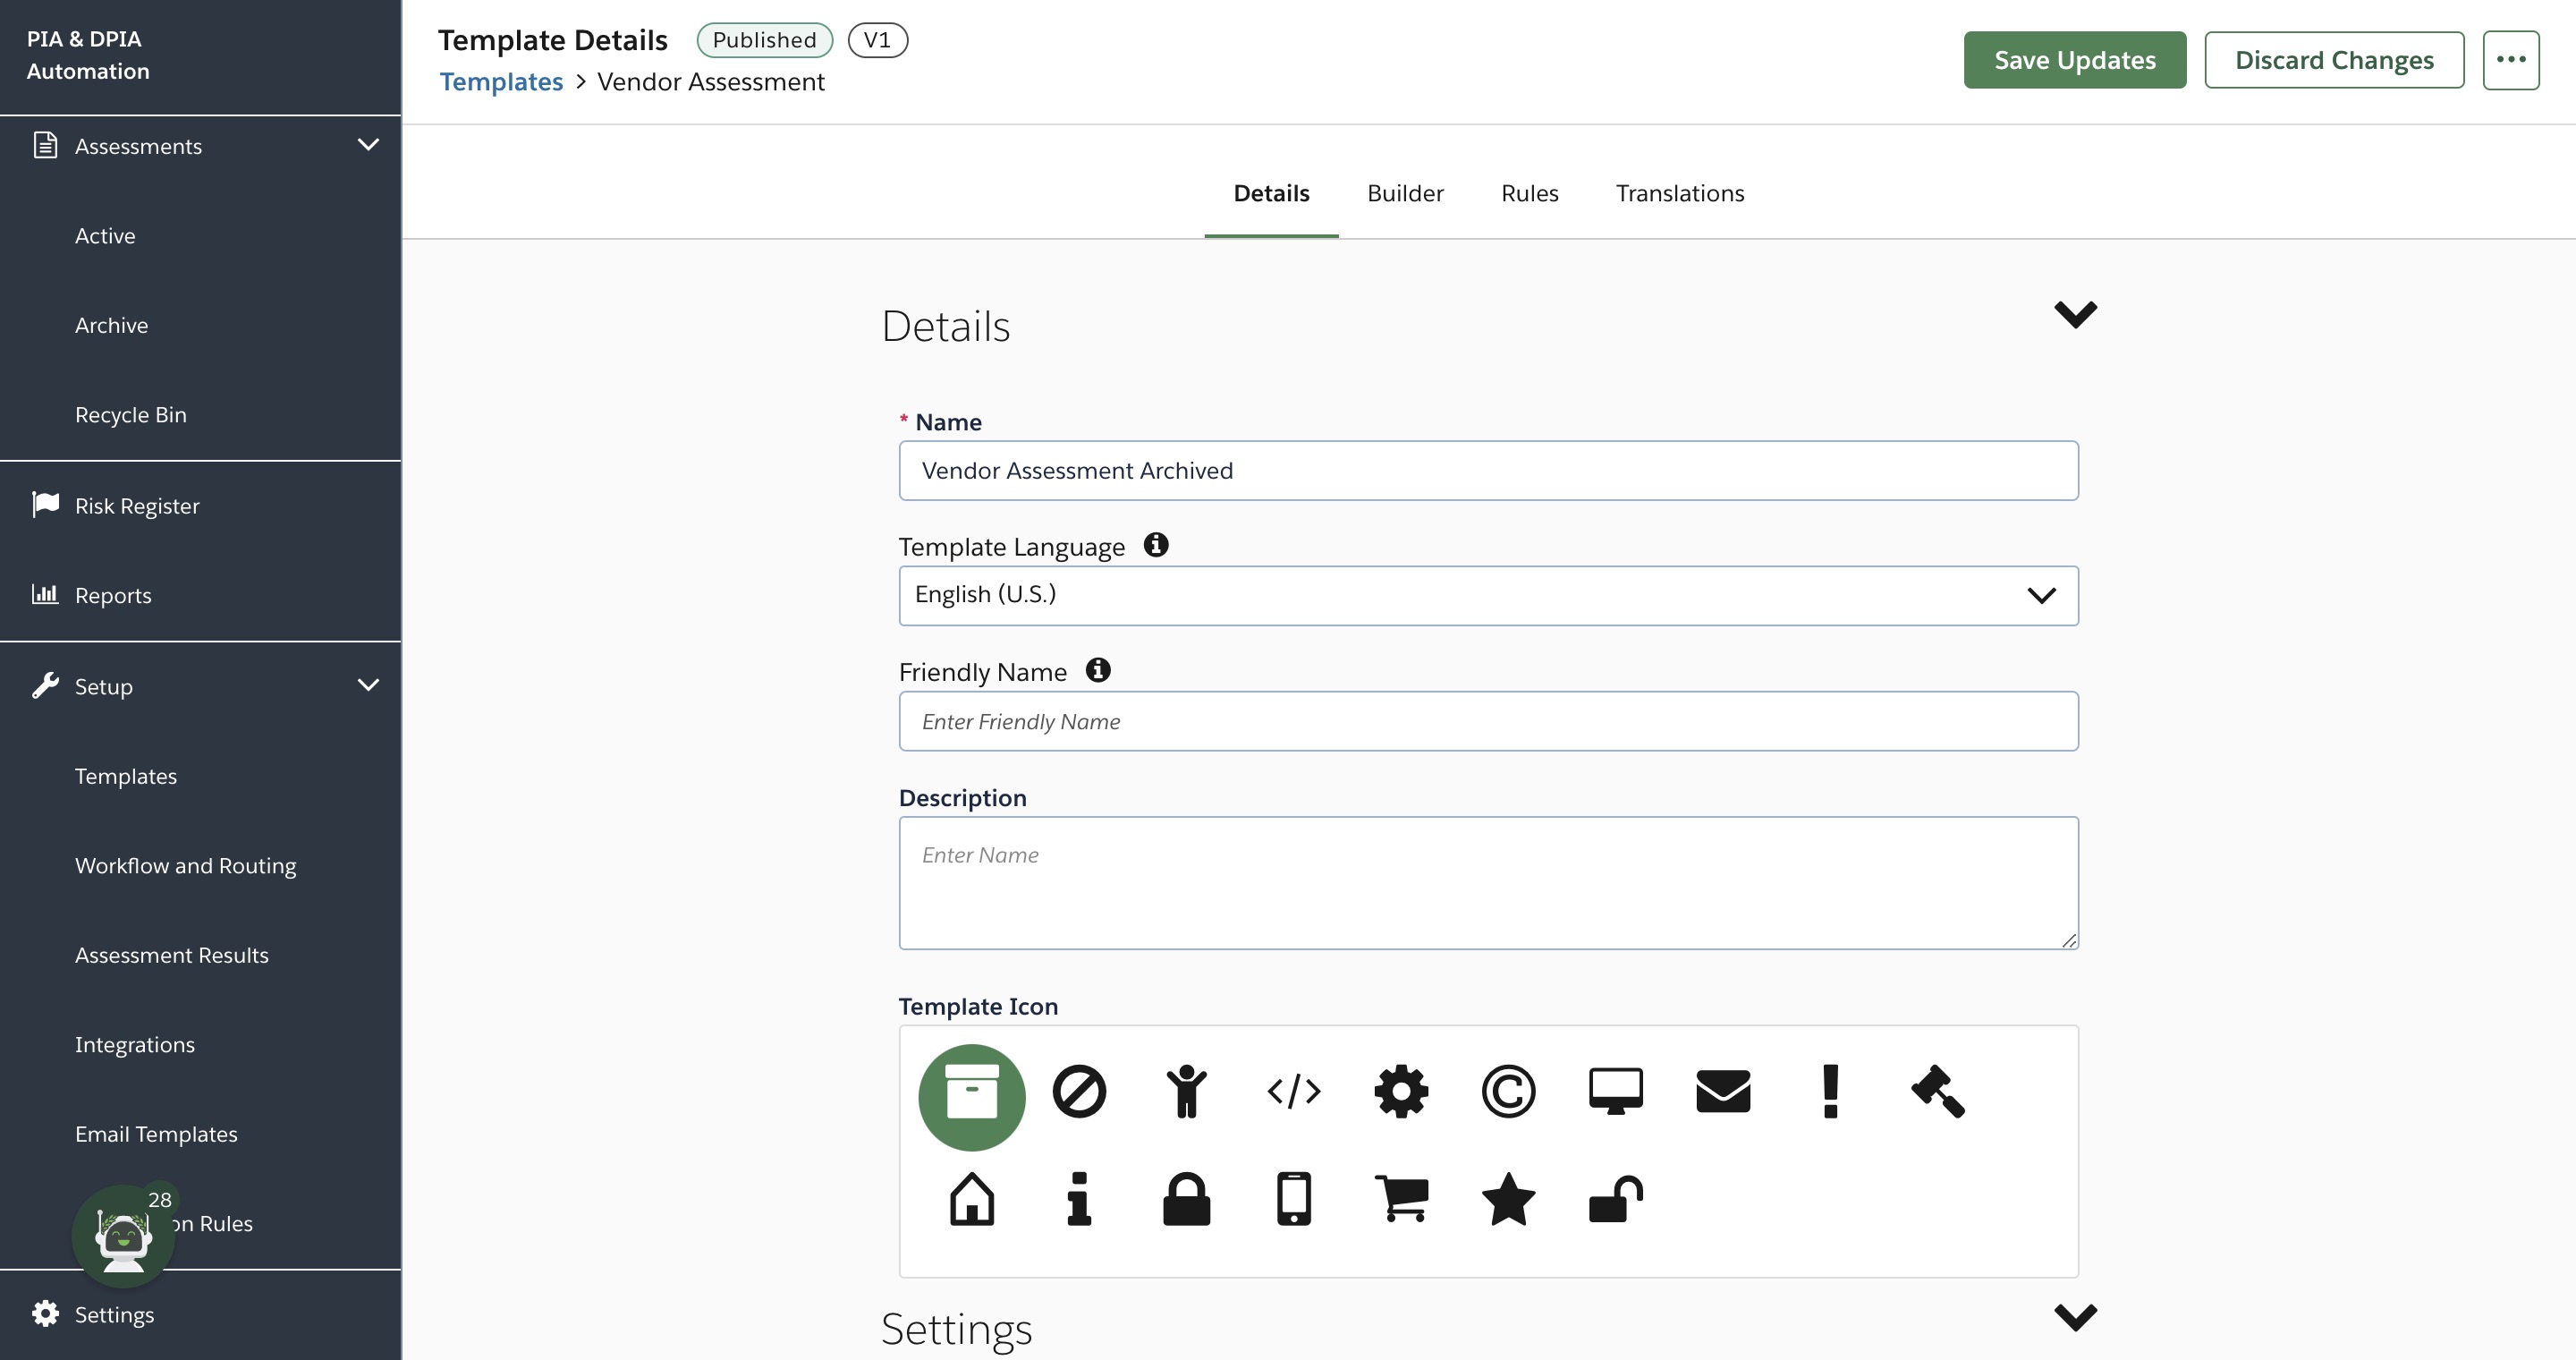Choose the unlocked padlock template icon
Viewport: 2576px width, 1360px height.
point(1615,1198)
